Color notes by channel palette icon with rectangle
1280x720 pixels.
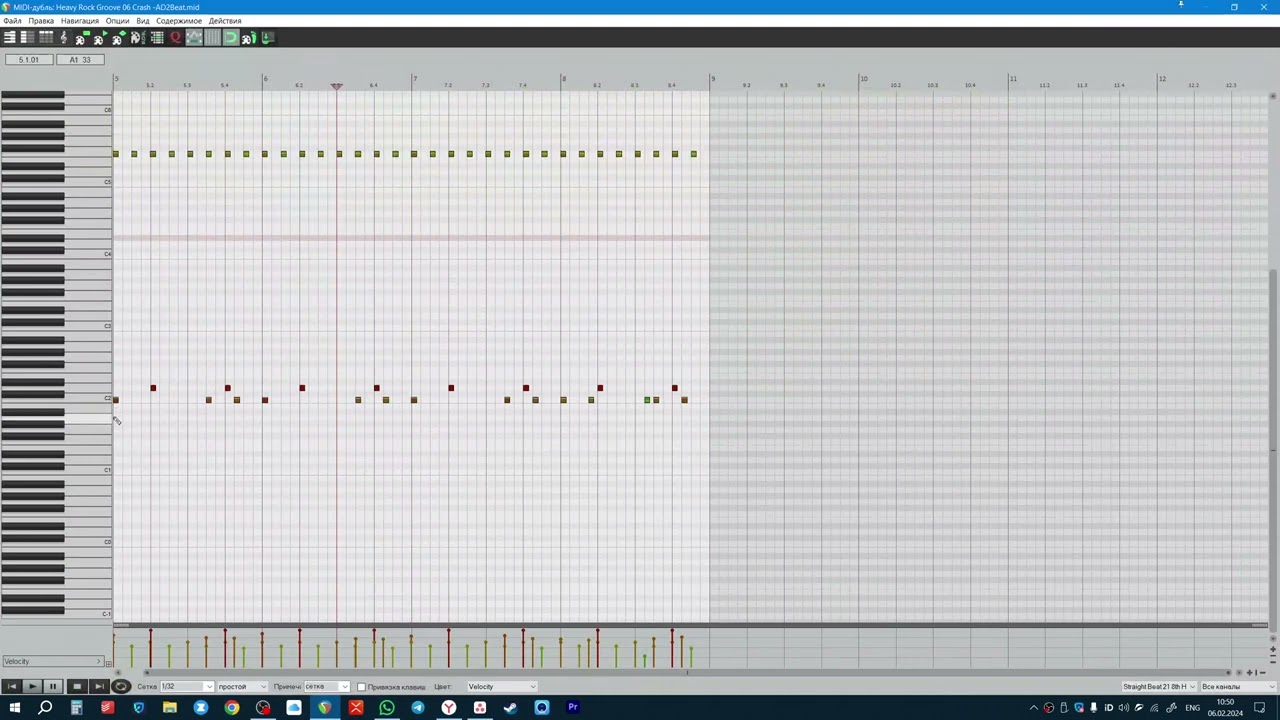point(82,38)
